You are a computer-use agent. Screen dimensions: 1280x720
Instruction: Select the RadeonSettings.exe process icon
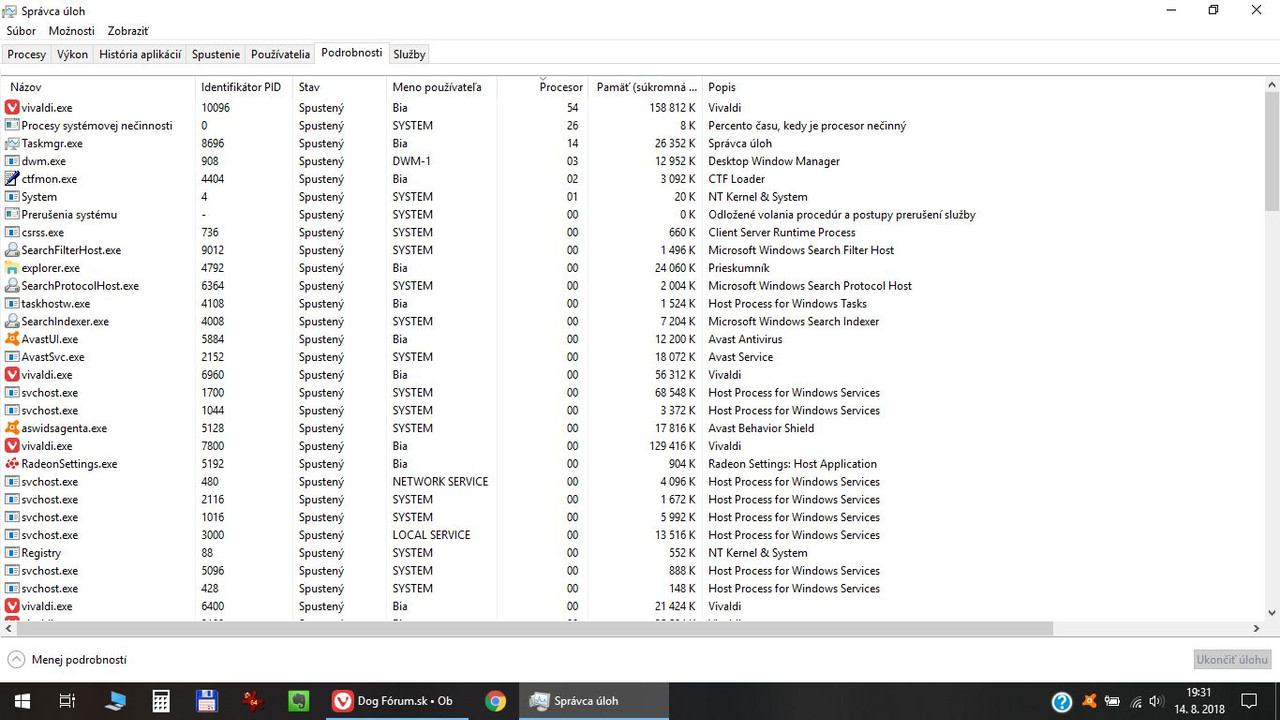[x=12, y=464]
